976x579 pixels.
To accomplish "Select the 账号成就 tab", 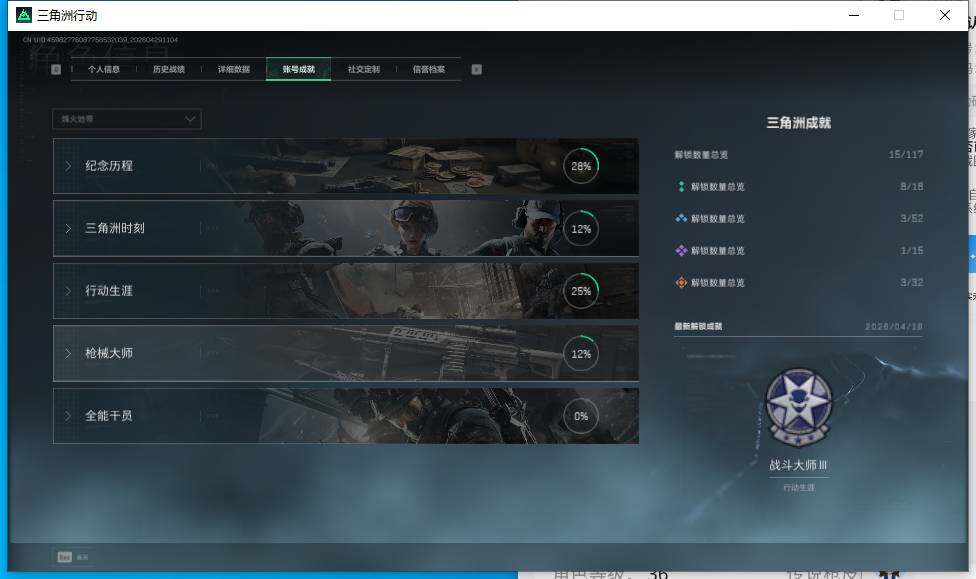I will (x=298, y=69).
